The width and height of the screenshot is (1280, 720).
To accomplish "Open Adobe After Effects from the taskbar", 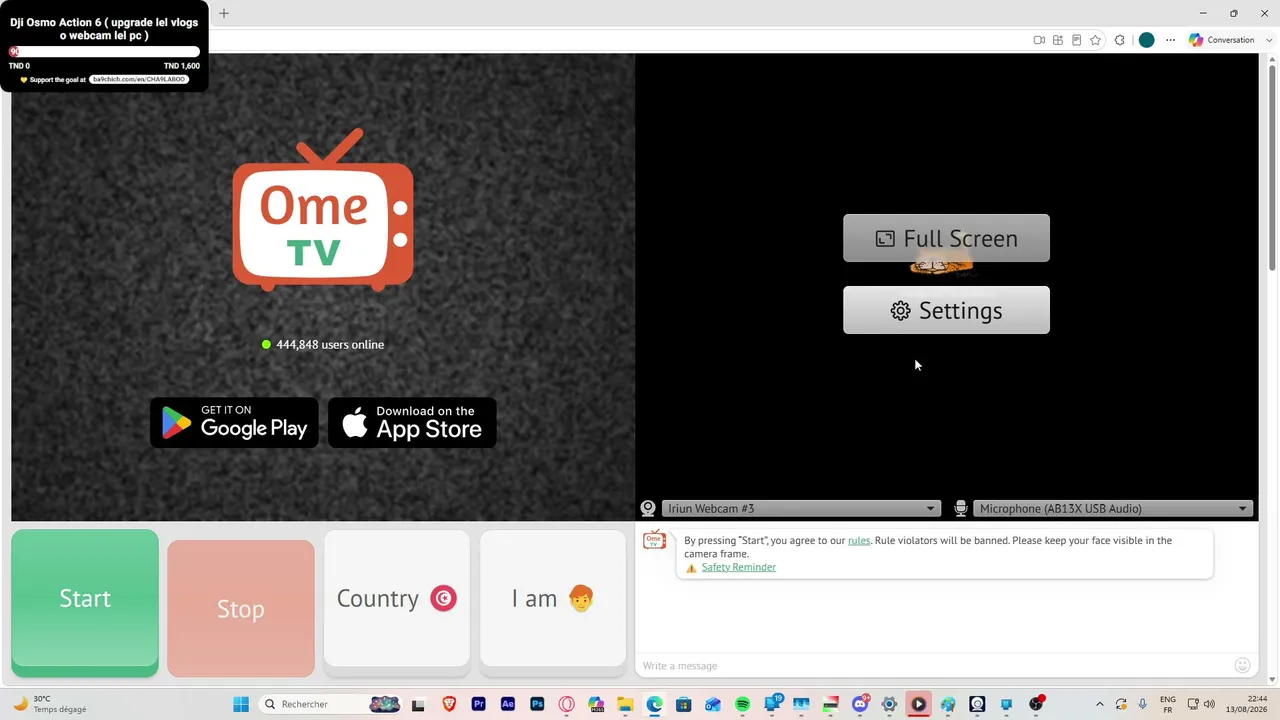I will coord(507,704).
